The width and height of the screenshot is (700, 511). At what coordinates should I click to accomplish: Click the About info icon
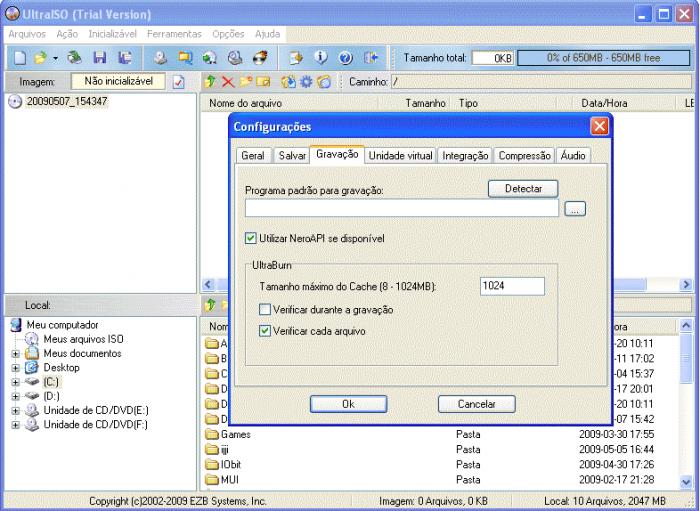point(321,58)
